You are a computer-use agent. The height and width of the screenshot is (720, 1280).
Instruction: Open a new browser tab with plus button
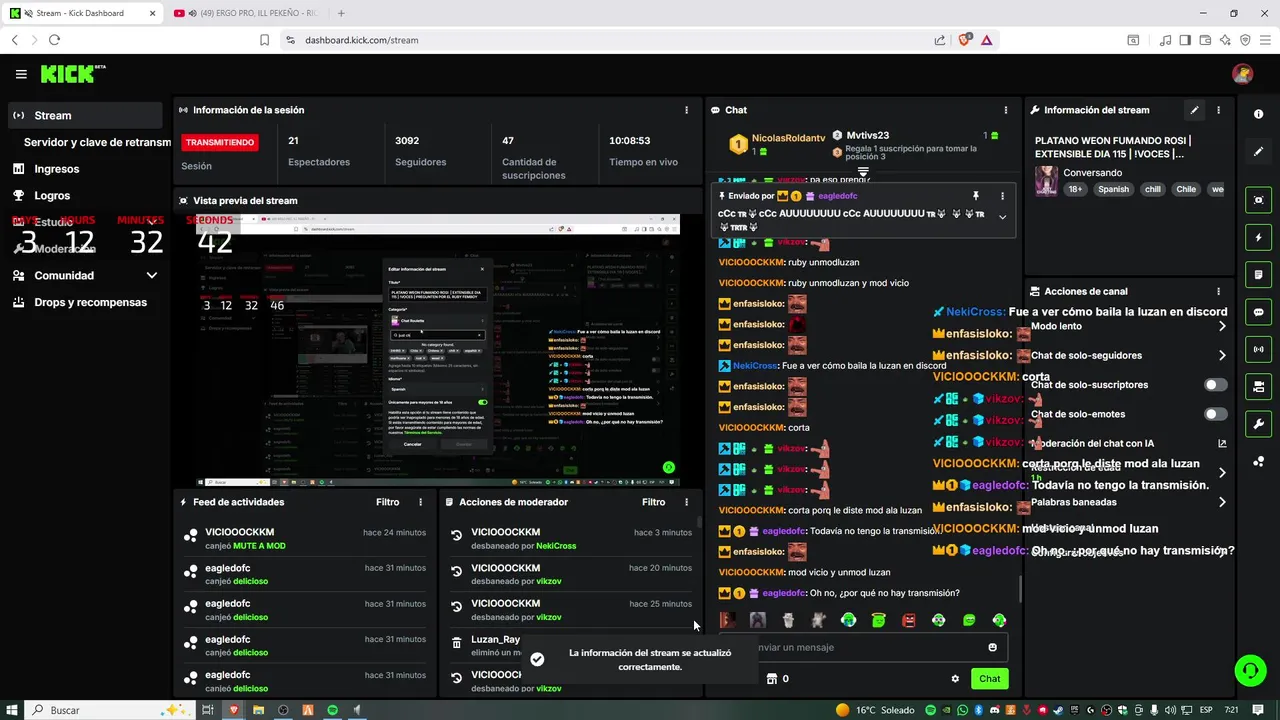(x=341, y=13)
